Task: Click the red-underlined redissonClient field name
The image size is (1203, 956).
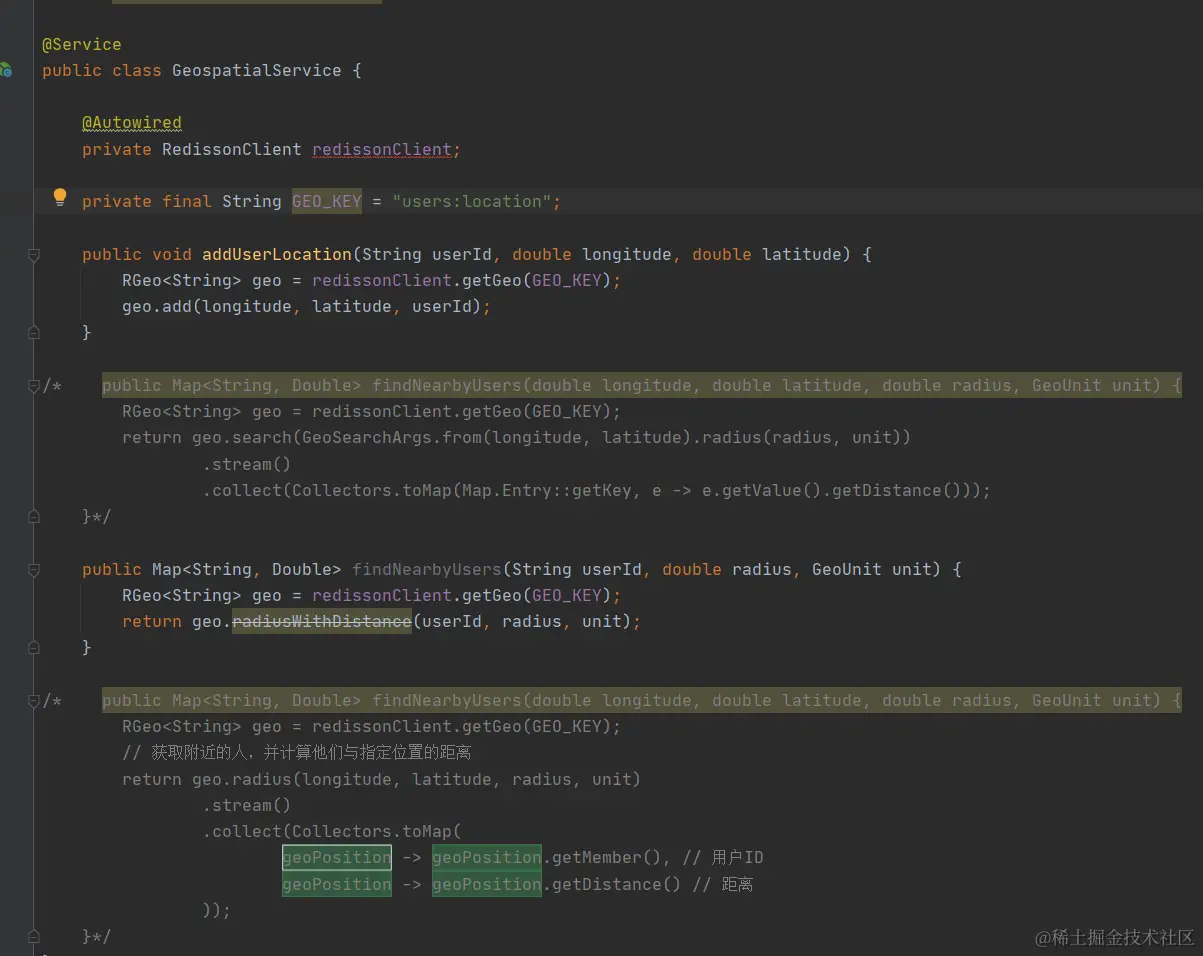Action: [382, 150]
